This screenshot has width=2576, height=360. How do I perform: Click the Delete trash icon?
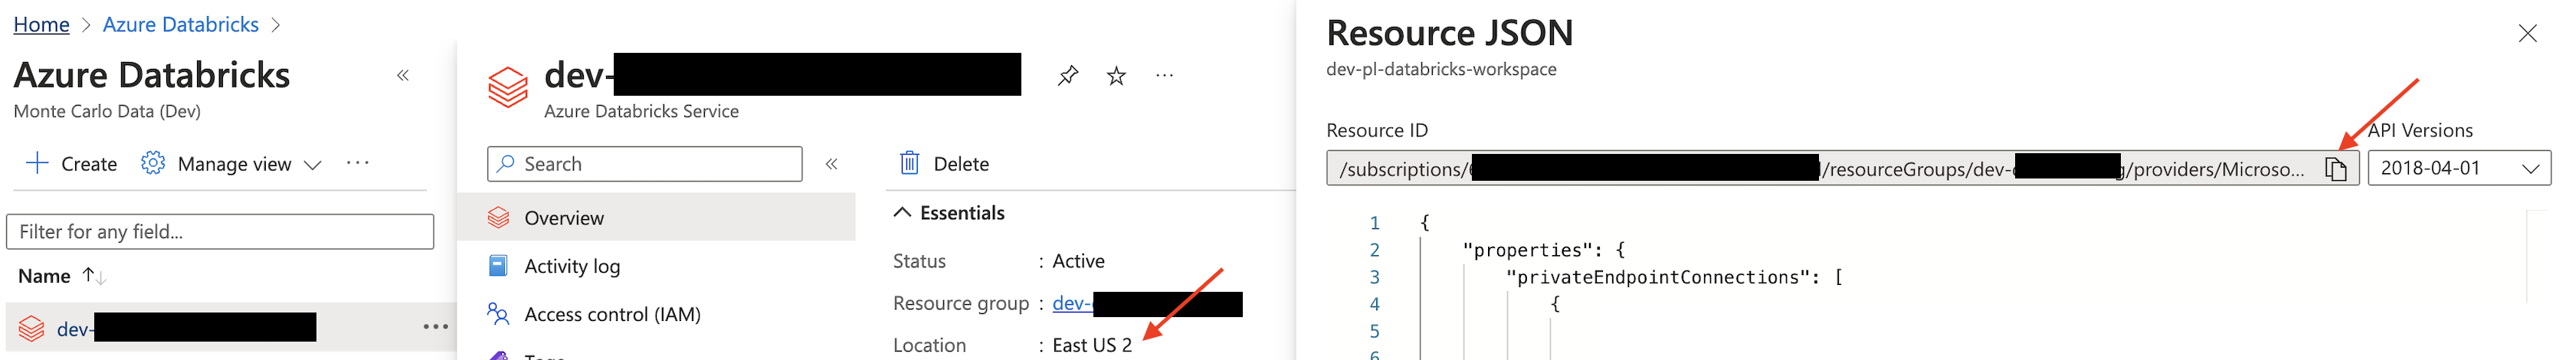909,163
